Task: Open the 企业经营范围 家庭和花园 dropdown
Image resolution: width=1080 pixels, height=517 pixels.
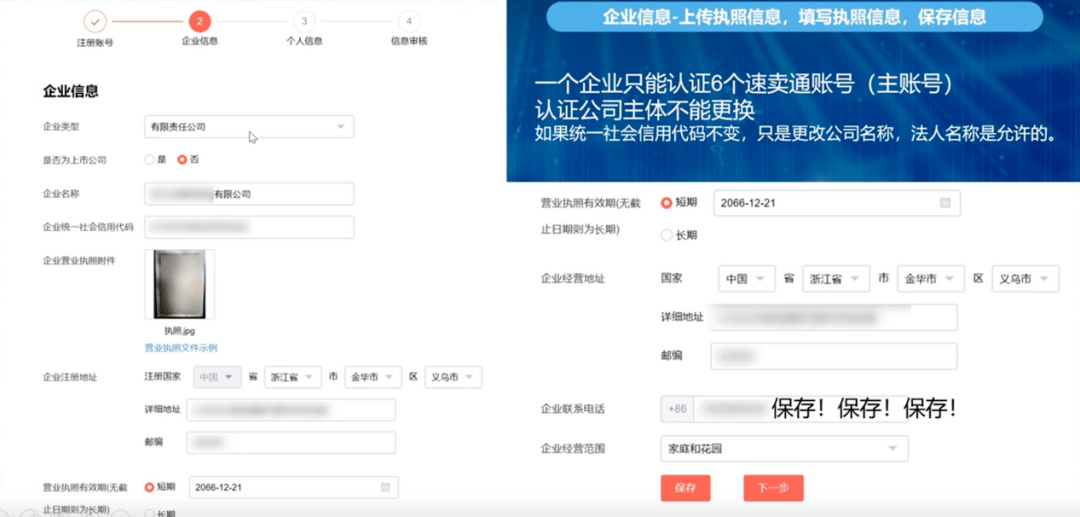Action: pos(784,449)
